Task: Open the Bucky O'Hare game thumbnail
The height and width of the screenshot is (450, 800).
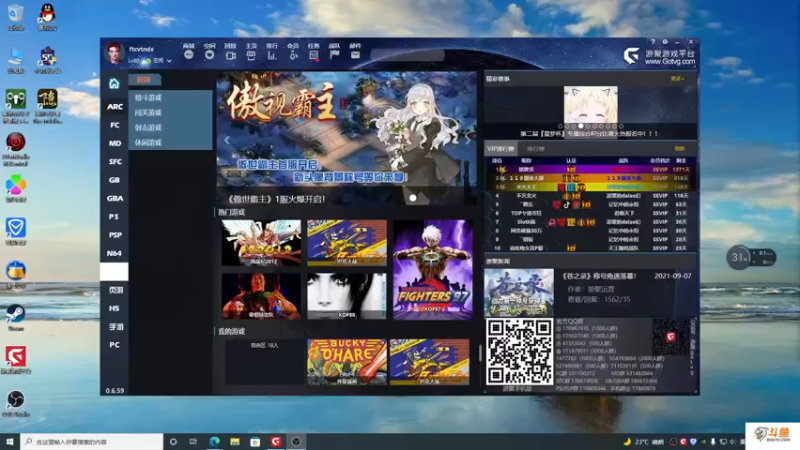Action: [347, 362]
